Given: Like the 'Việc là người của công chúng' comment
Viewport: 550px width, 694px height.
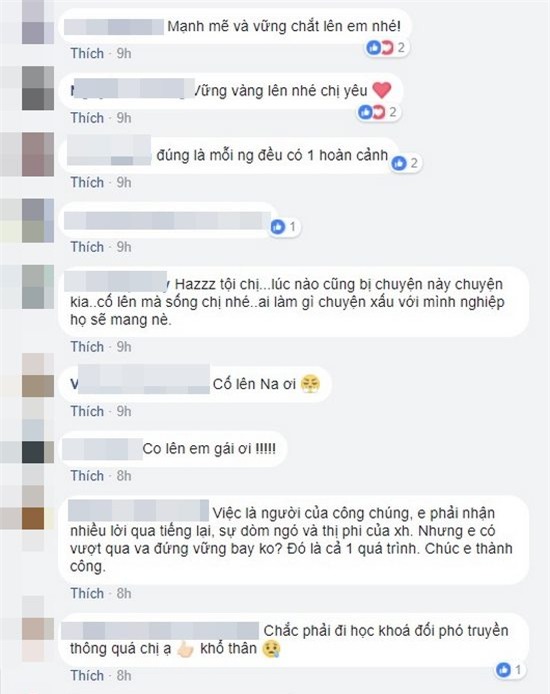Looking at the screenshot, I should click(x=87, y=593).
